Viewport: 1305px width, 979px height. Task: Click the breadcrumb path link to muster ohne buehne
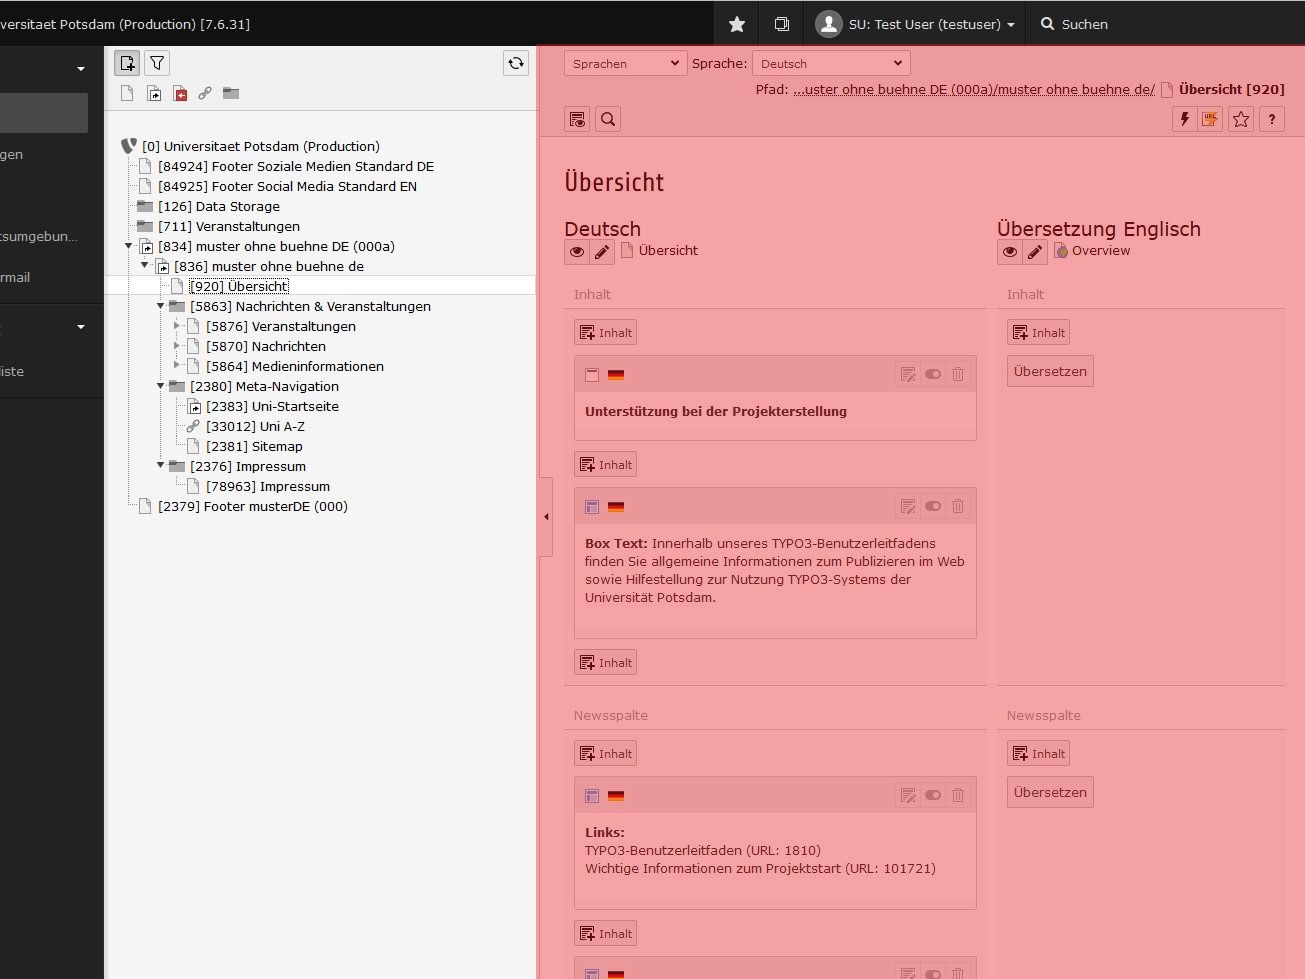point(973,90)
